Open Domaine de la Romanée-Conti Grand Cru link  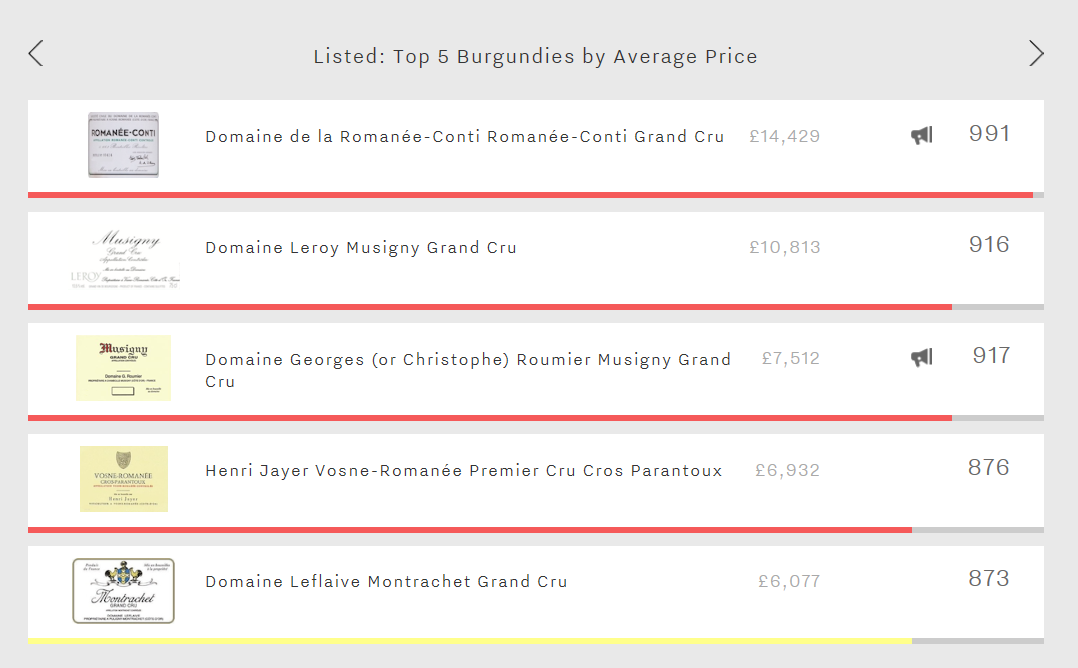[465, 137]
